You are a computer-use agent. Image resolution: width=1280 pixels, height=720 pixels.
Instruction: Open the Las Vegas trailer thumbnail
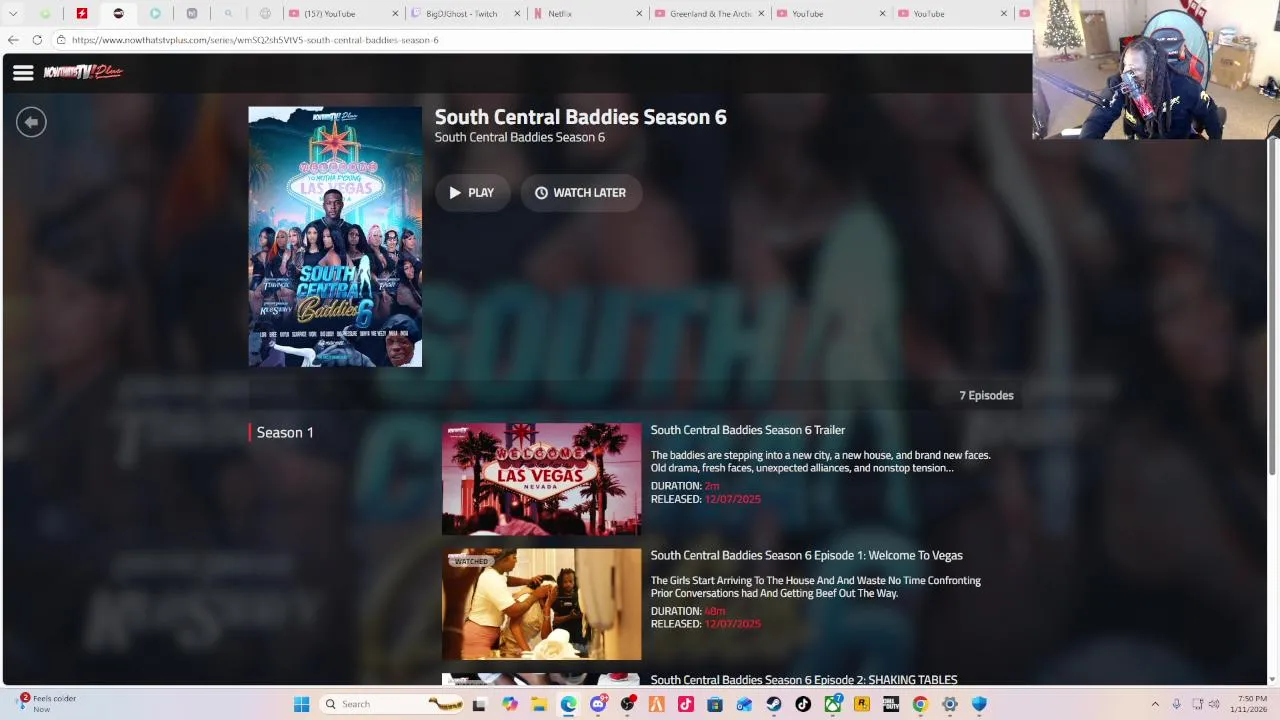coord(542,479)
